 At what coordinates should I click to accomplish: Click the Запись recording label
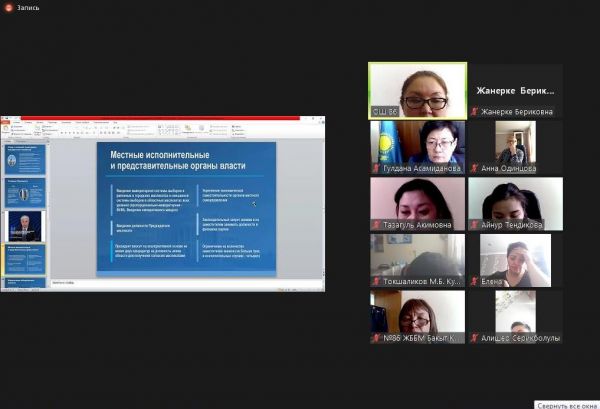click(28, 7)
